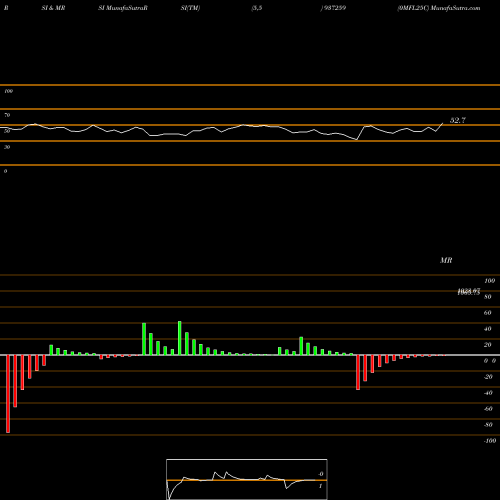The image size is (500, 500).
Task: Click the RSI 0 level label
Action: tap(5, 171)
